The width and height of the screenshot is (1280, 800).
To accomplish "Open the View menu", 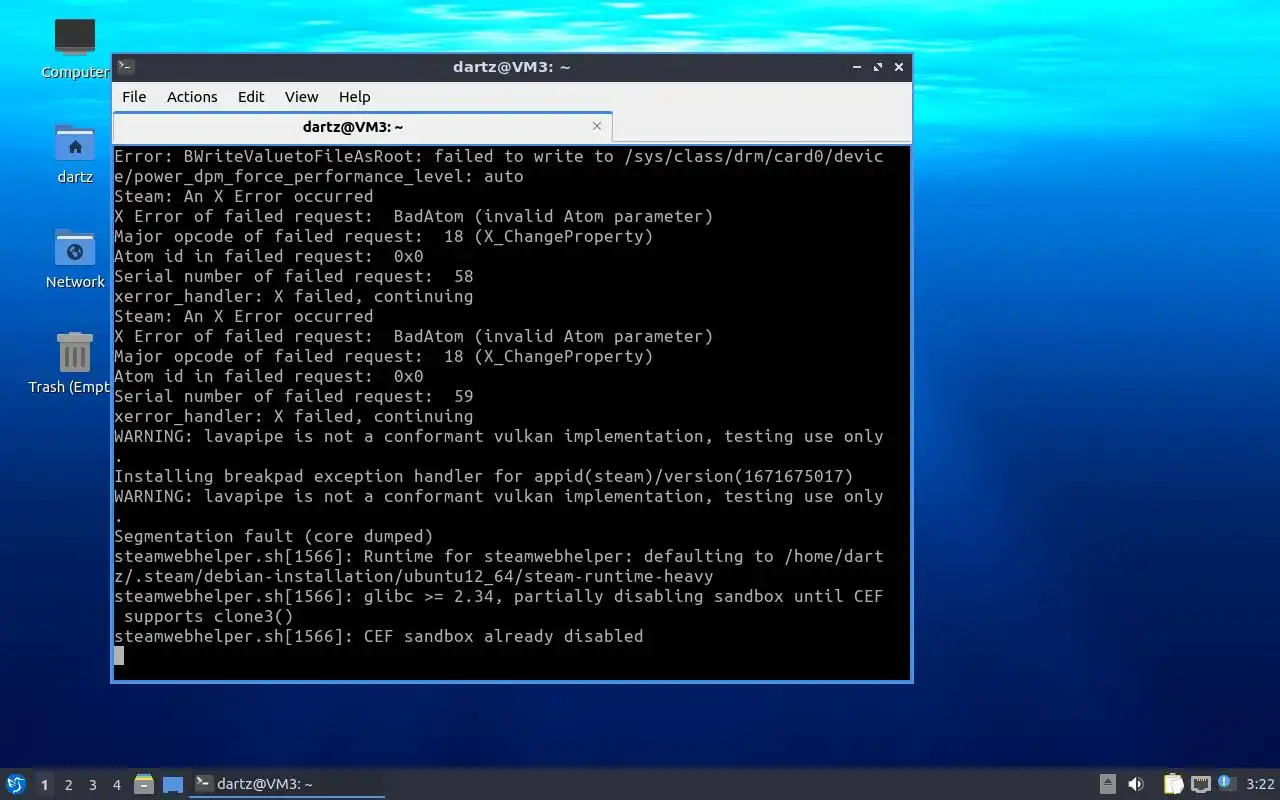I will 301,97.
